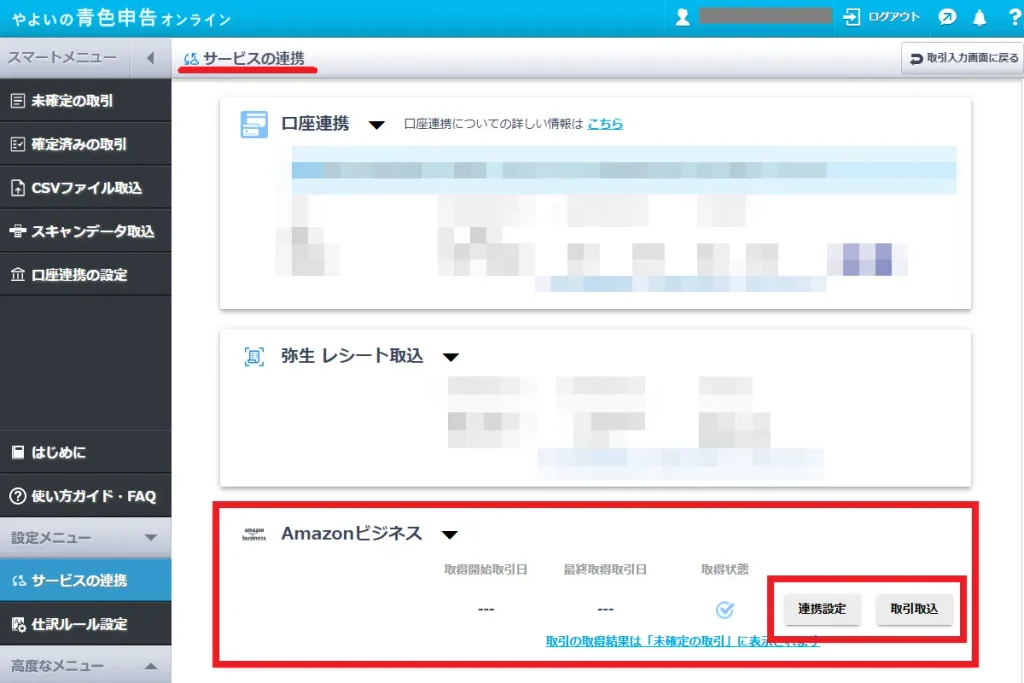Click the 連携設定 button
Image resolution: width=1024 pixels, height=683 pixels.
[822, 609]
